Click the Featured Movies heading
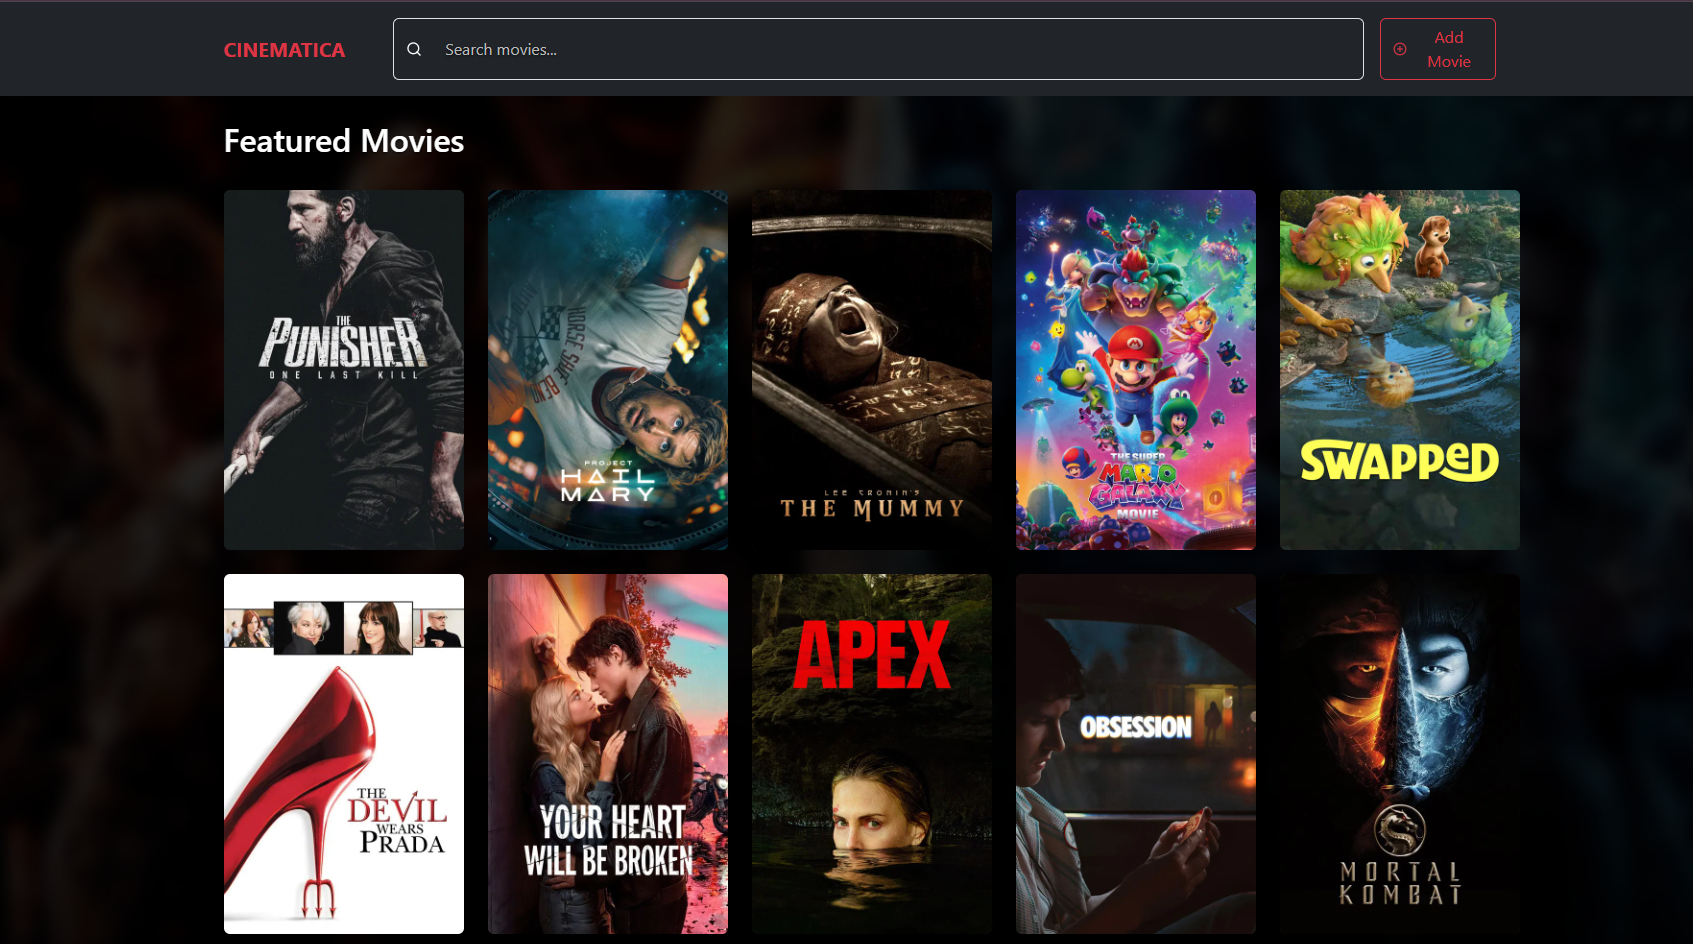The height and width of the screenshot is (944, 1693). point(344,141)
